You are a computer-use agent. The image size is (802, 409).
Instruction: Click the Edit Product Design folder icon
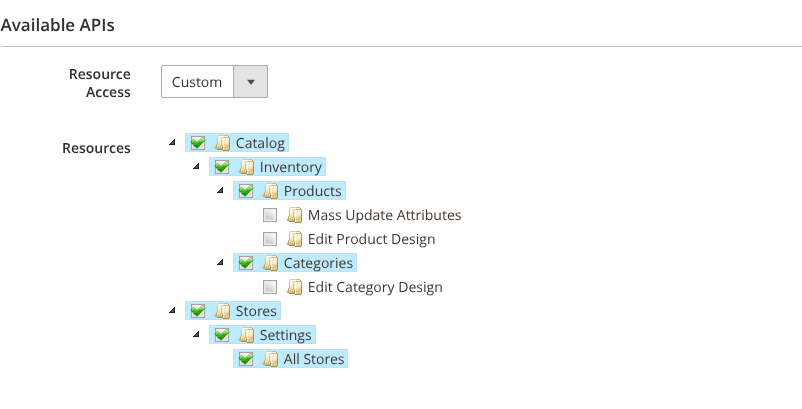pyautogui.click(x=295, y=239)
